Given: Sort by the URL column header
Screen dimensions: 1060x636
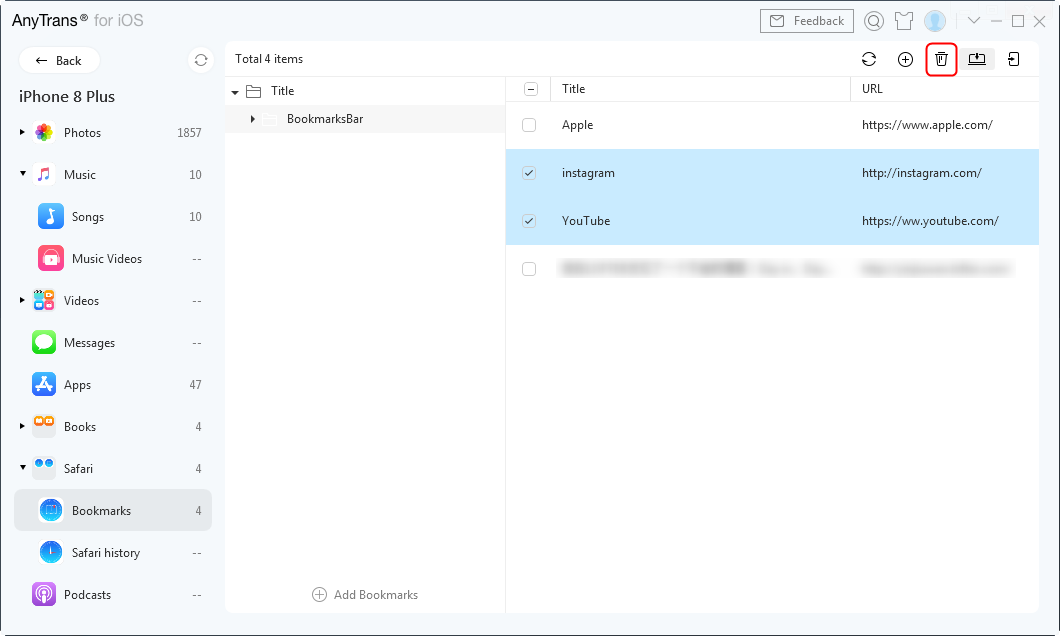Looking at the screenshot, I should [872, 89].
